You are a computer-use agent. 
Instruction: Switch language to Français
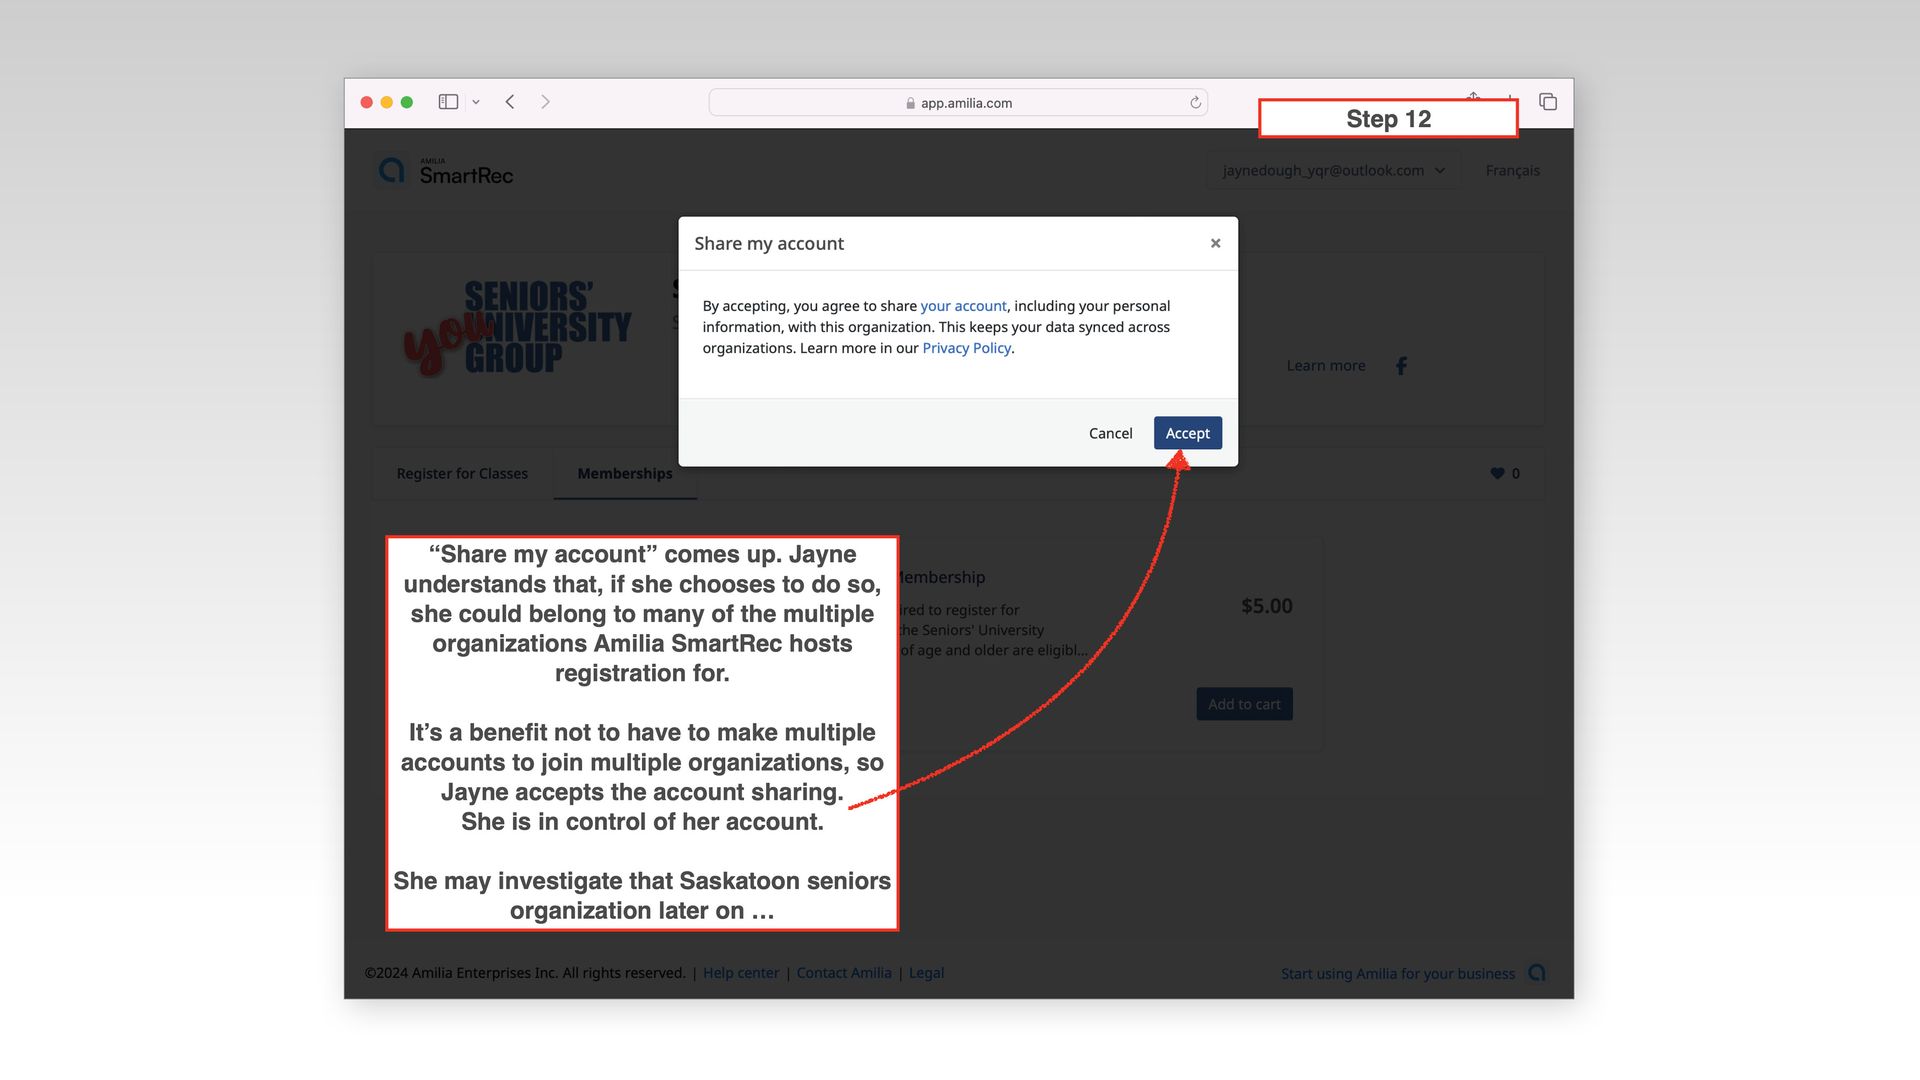(1512, 171)
